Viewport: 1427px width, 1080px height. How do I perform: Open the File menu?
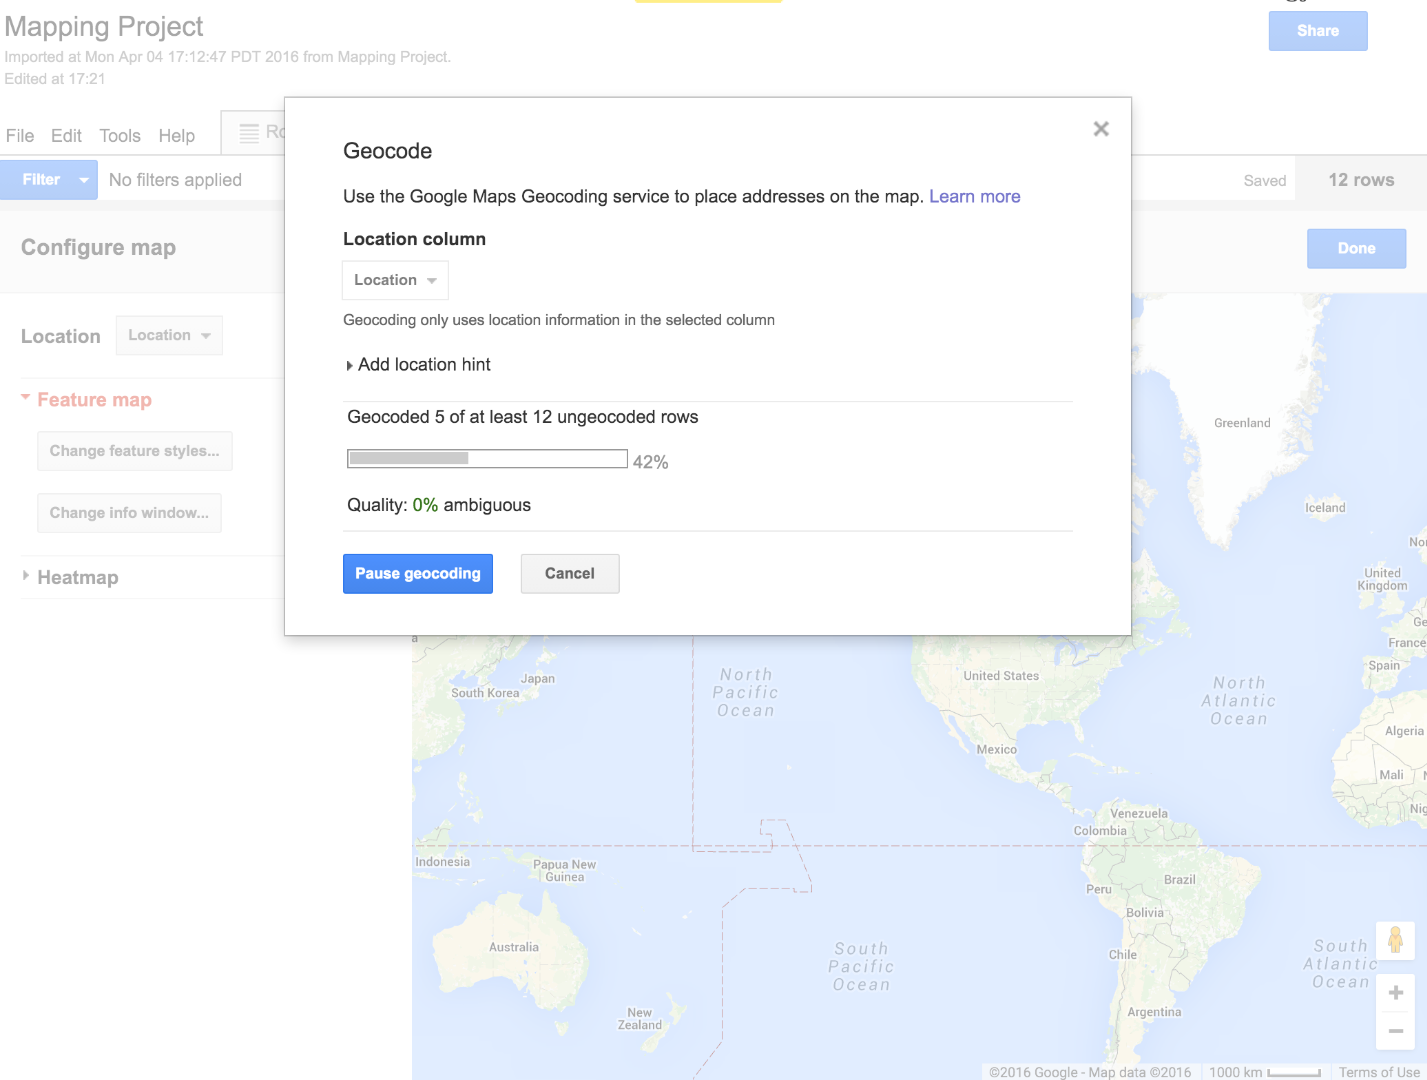tap(19, 135)
